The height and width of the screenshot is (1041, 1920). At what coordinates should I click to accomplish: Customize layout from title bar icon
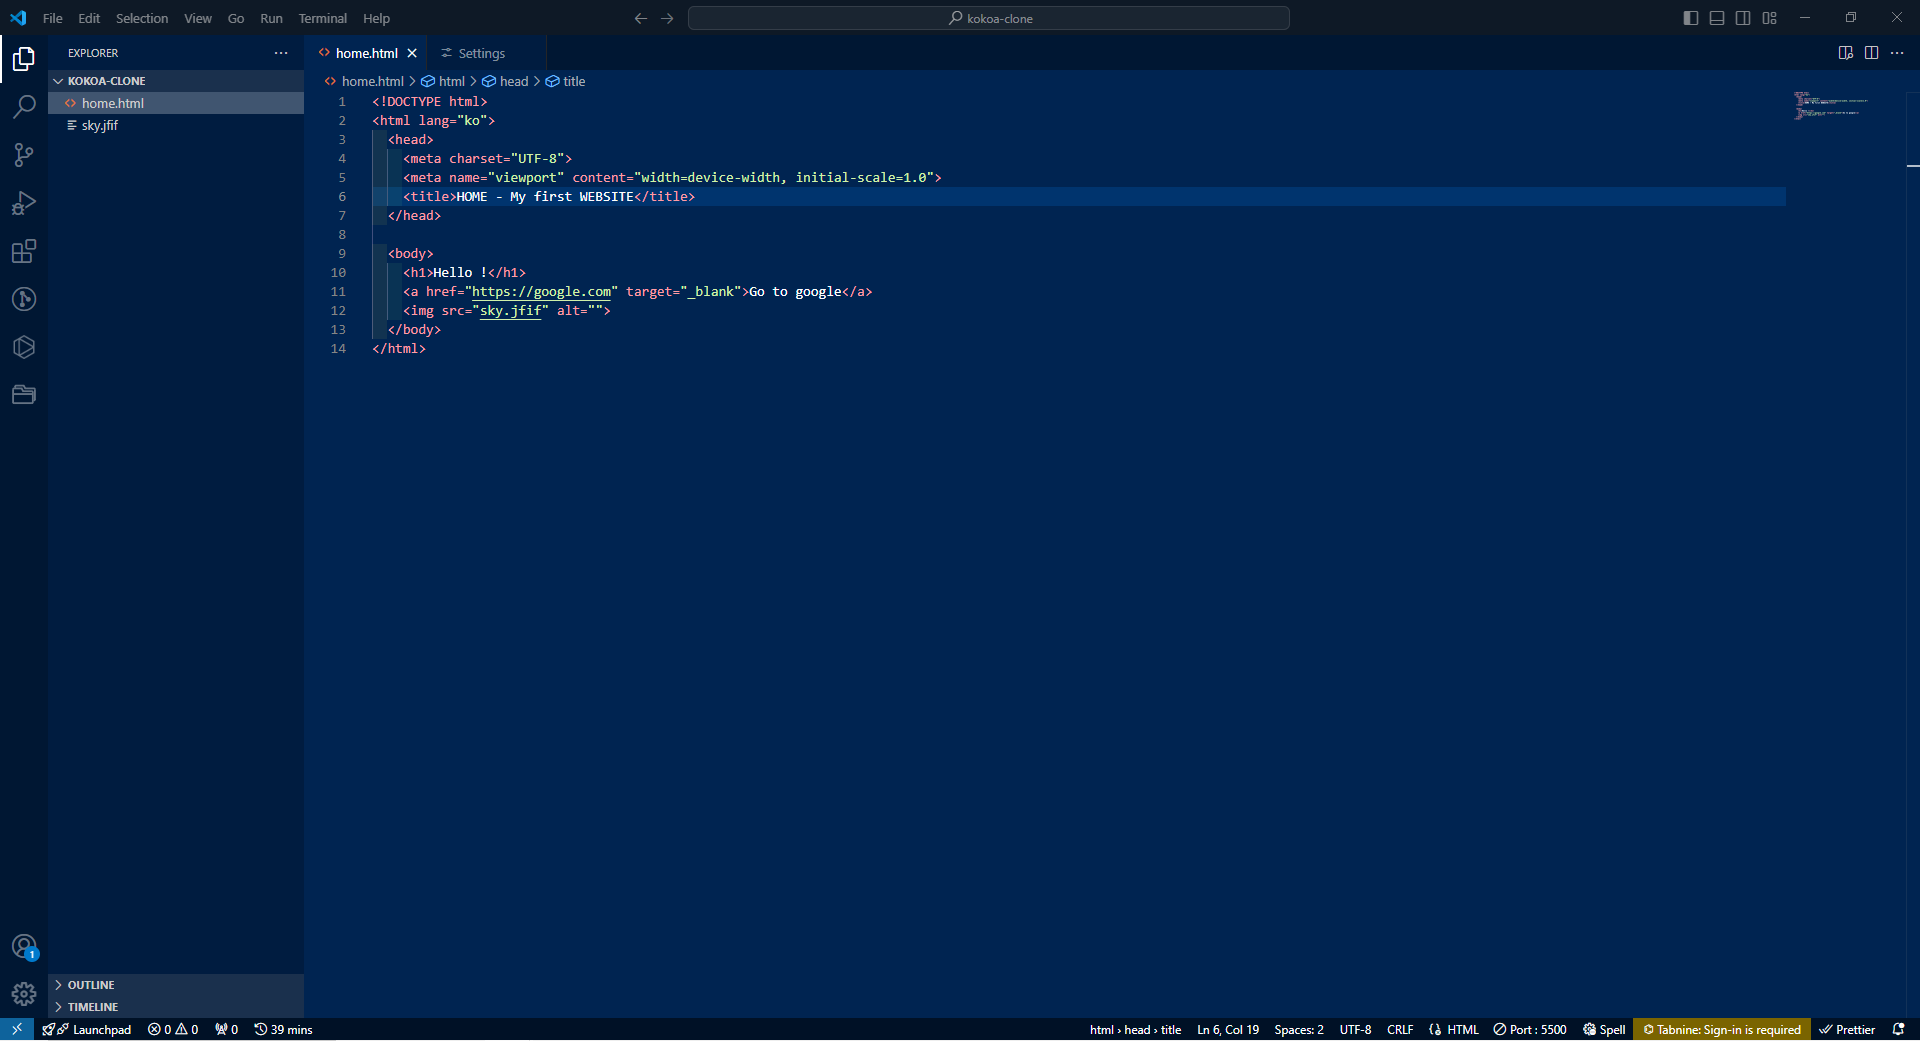(1769, 18)
